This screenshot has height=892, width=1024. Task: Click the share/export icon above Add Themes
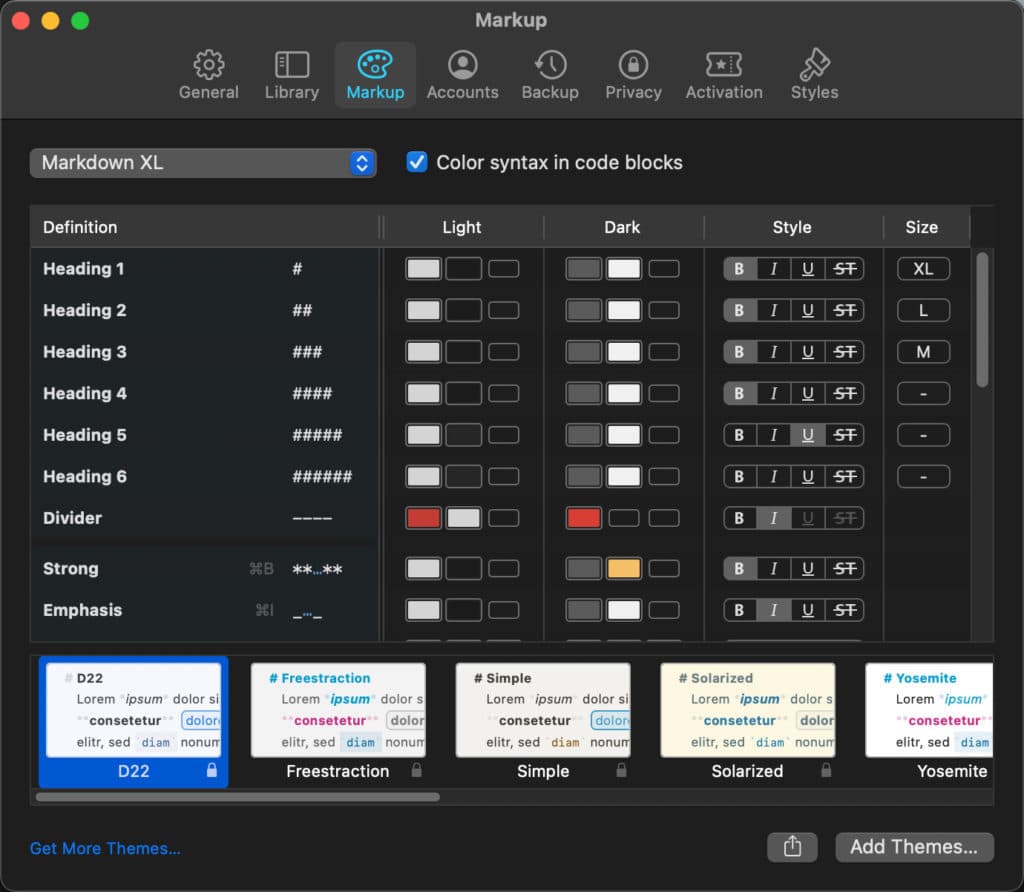coord(792,847)
